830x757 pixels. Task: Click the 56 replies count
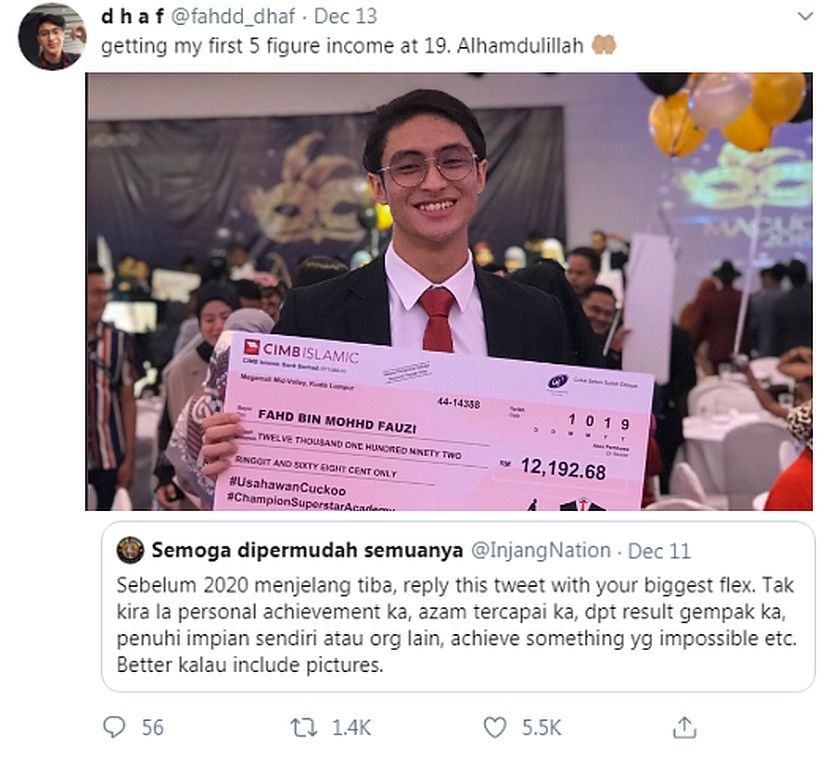(152, 727)
